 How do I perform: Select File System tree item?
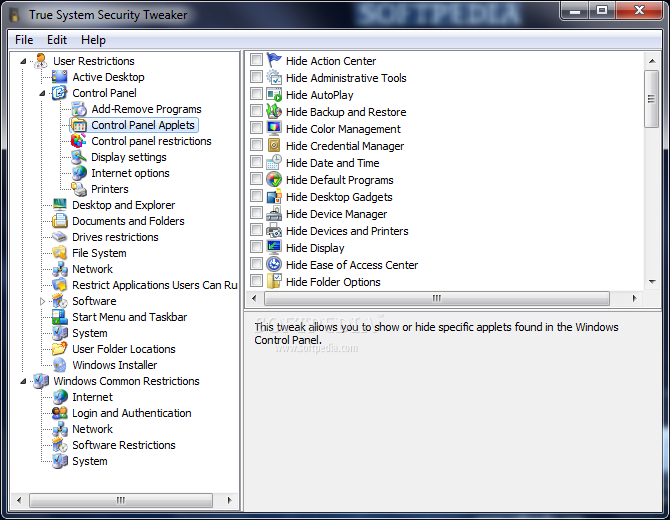pos(99,253)
